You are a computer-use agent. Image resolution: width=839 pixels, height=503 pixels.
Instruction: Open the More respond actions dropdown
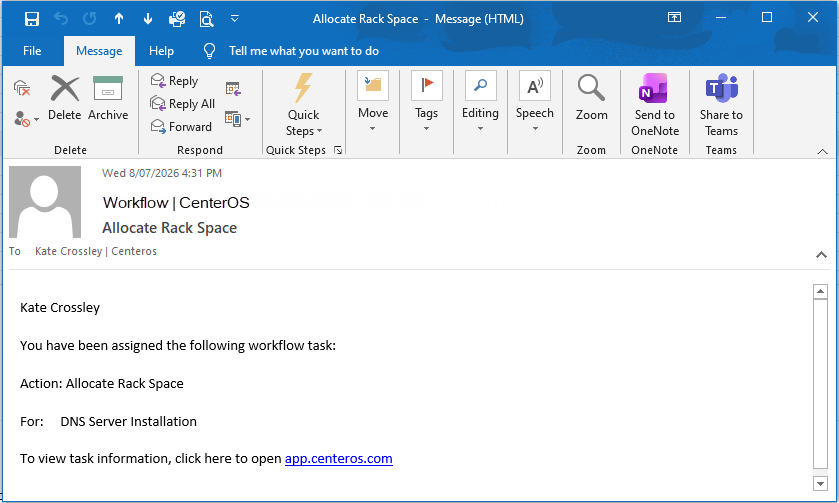(x=237, y=119)
